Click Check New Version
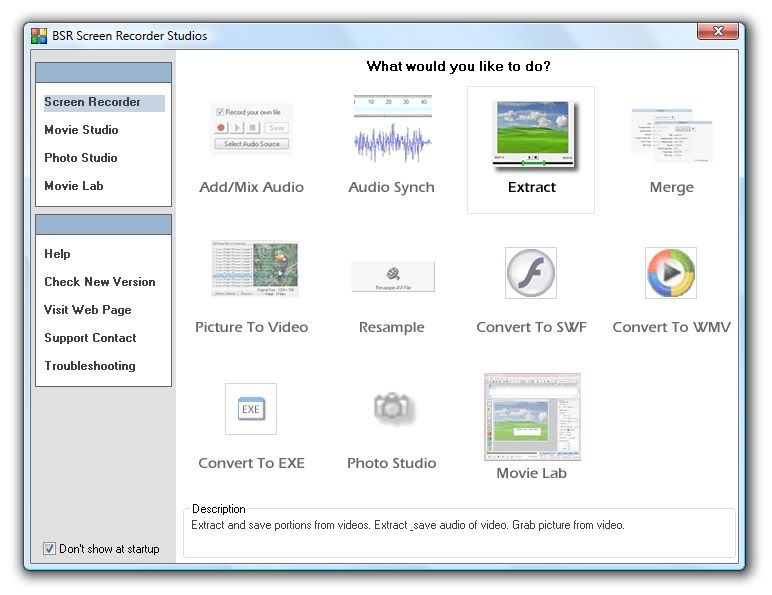Viewport: 772px width, 595px height. (x=100, y=282)
